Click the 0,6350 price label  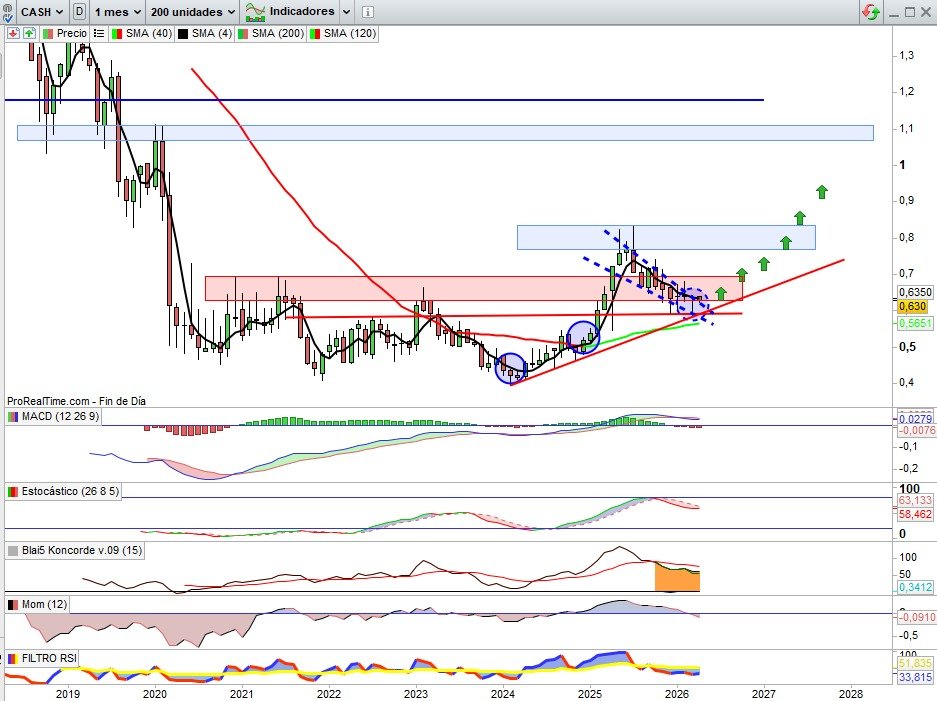click(x=915, y=292)
